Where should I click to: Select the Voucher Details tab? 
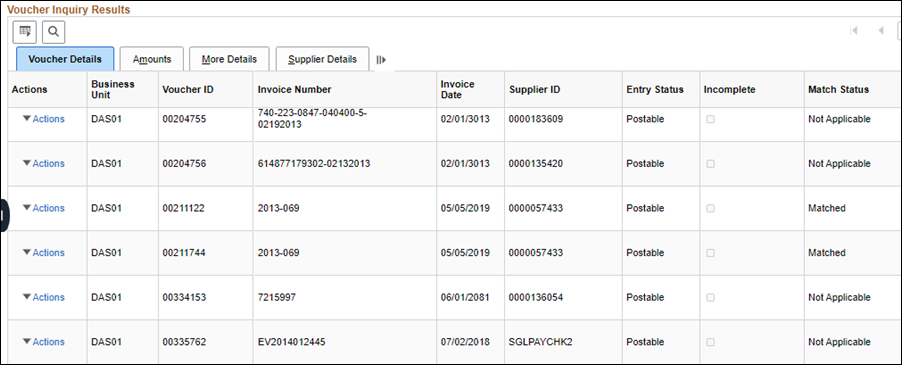65,59
